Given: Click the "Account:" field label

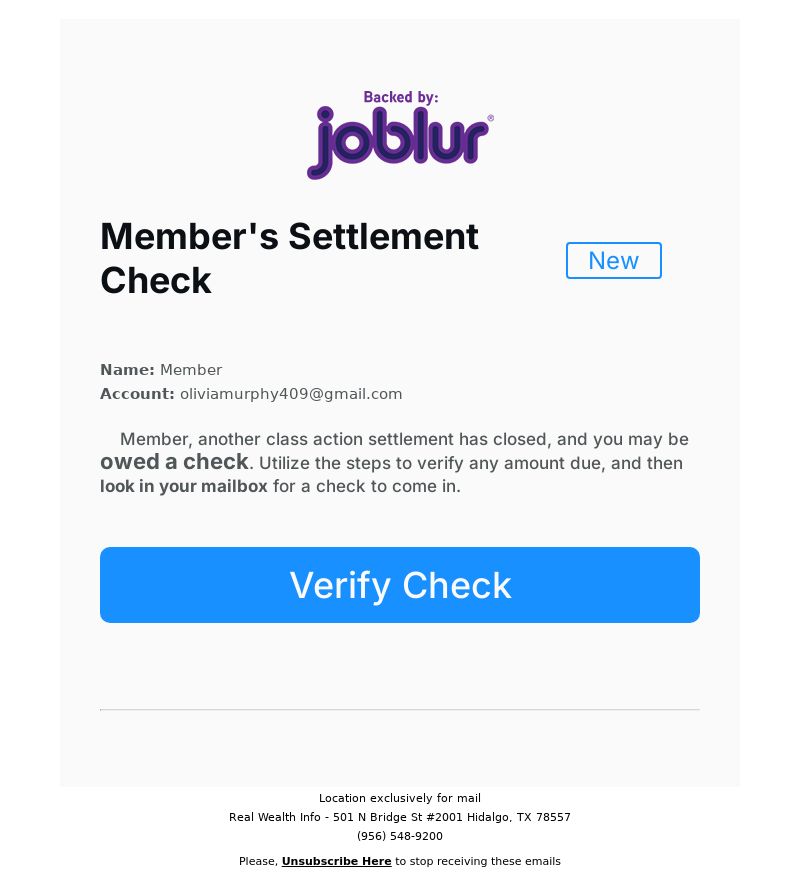Looking at the screenshot, I should coord(137,394).
